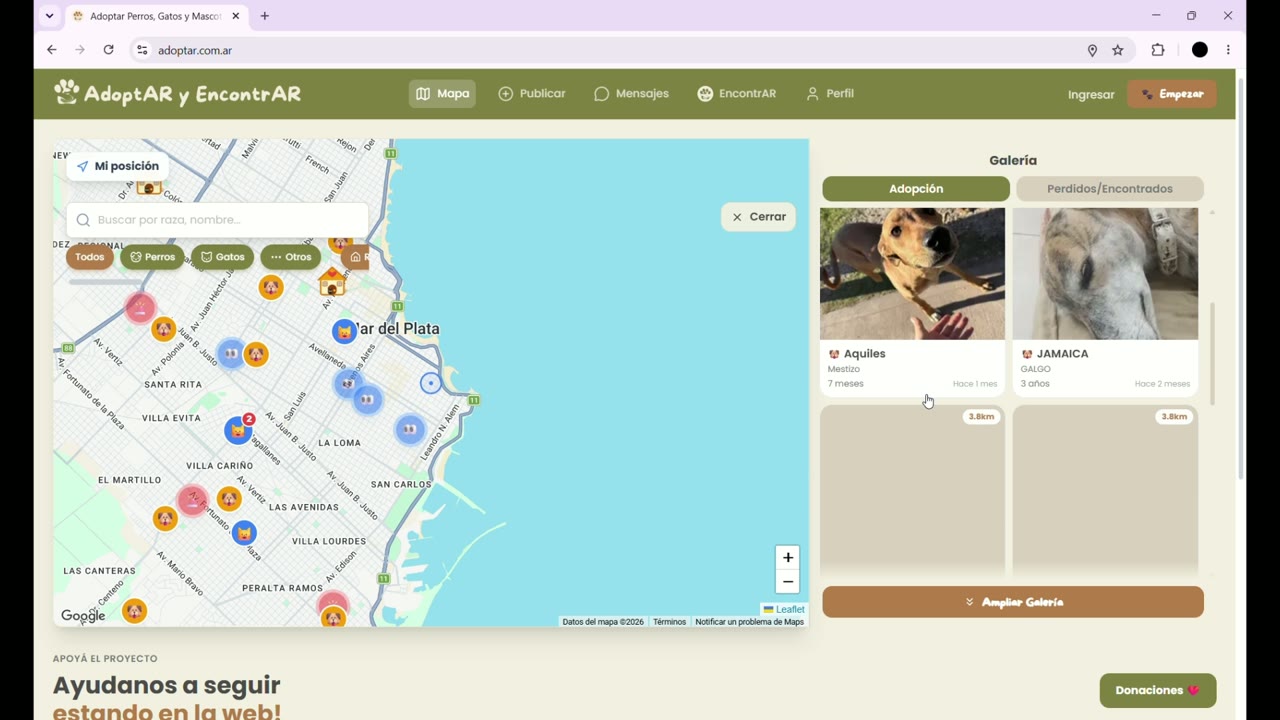Open the Chrome profile avatar

tap(1200, 50)
